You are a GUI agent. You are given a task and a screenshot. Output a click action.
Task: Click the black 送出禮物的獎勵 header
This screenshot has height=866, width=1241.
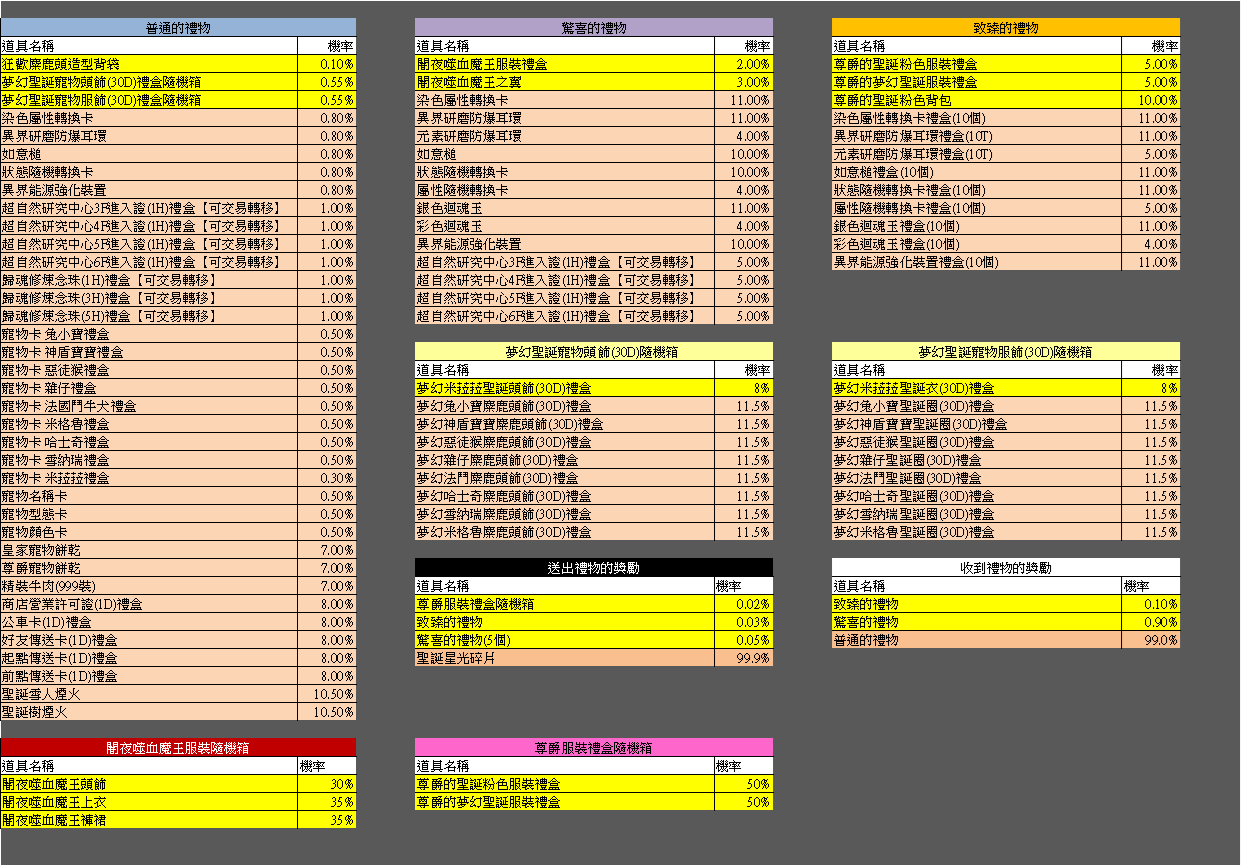tap(594, 567)
